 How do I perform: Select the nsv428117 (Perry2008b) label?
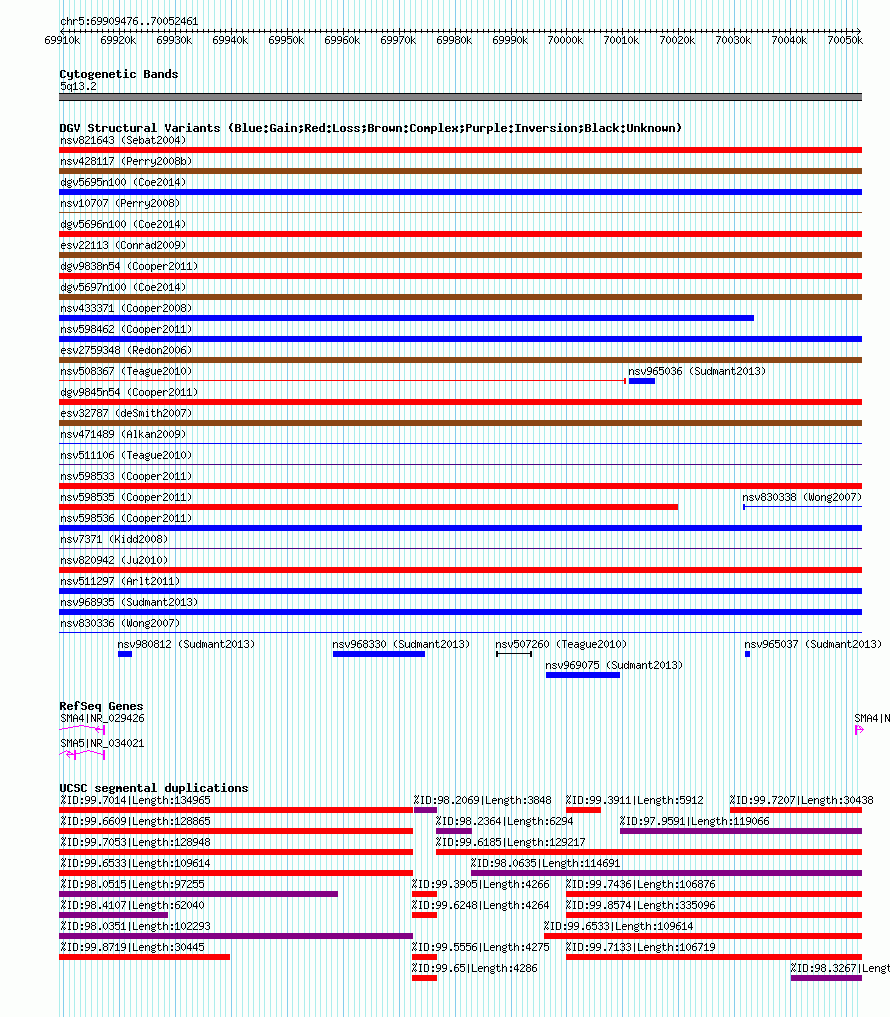pyautogui.click(x=126, y=161)
